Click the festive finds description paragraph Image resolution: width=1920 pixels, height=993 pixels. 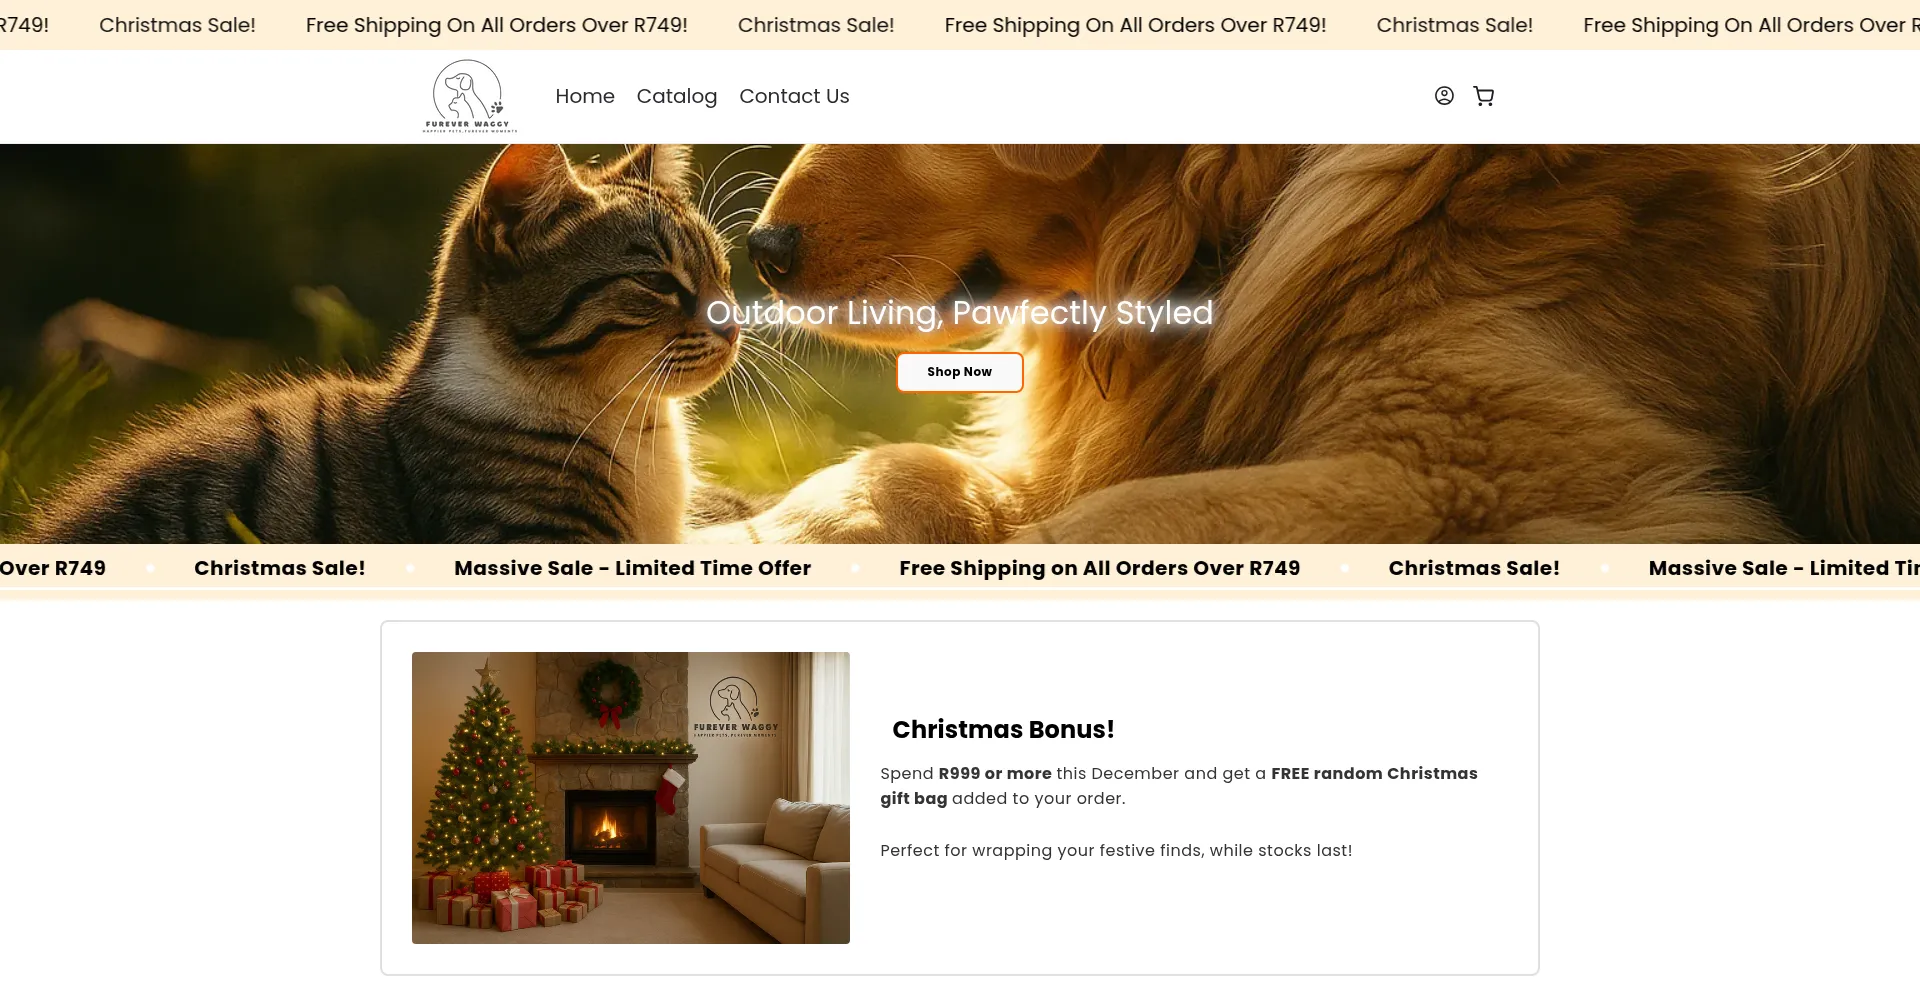click(x=1116, y=851)
